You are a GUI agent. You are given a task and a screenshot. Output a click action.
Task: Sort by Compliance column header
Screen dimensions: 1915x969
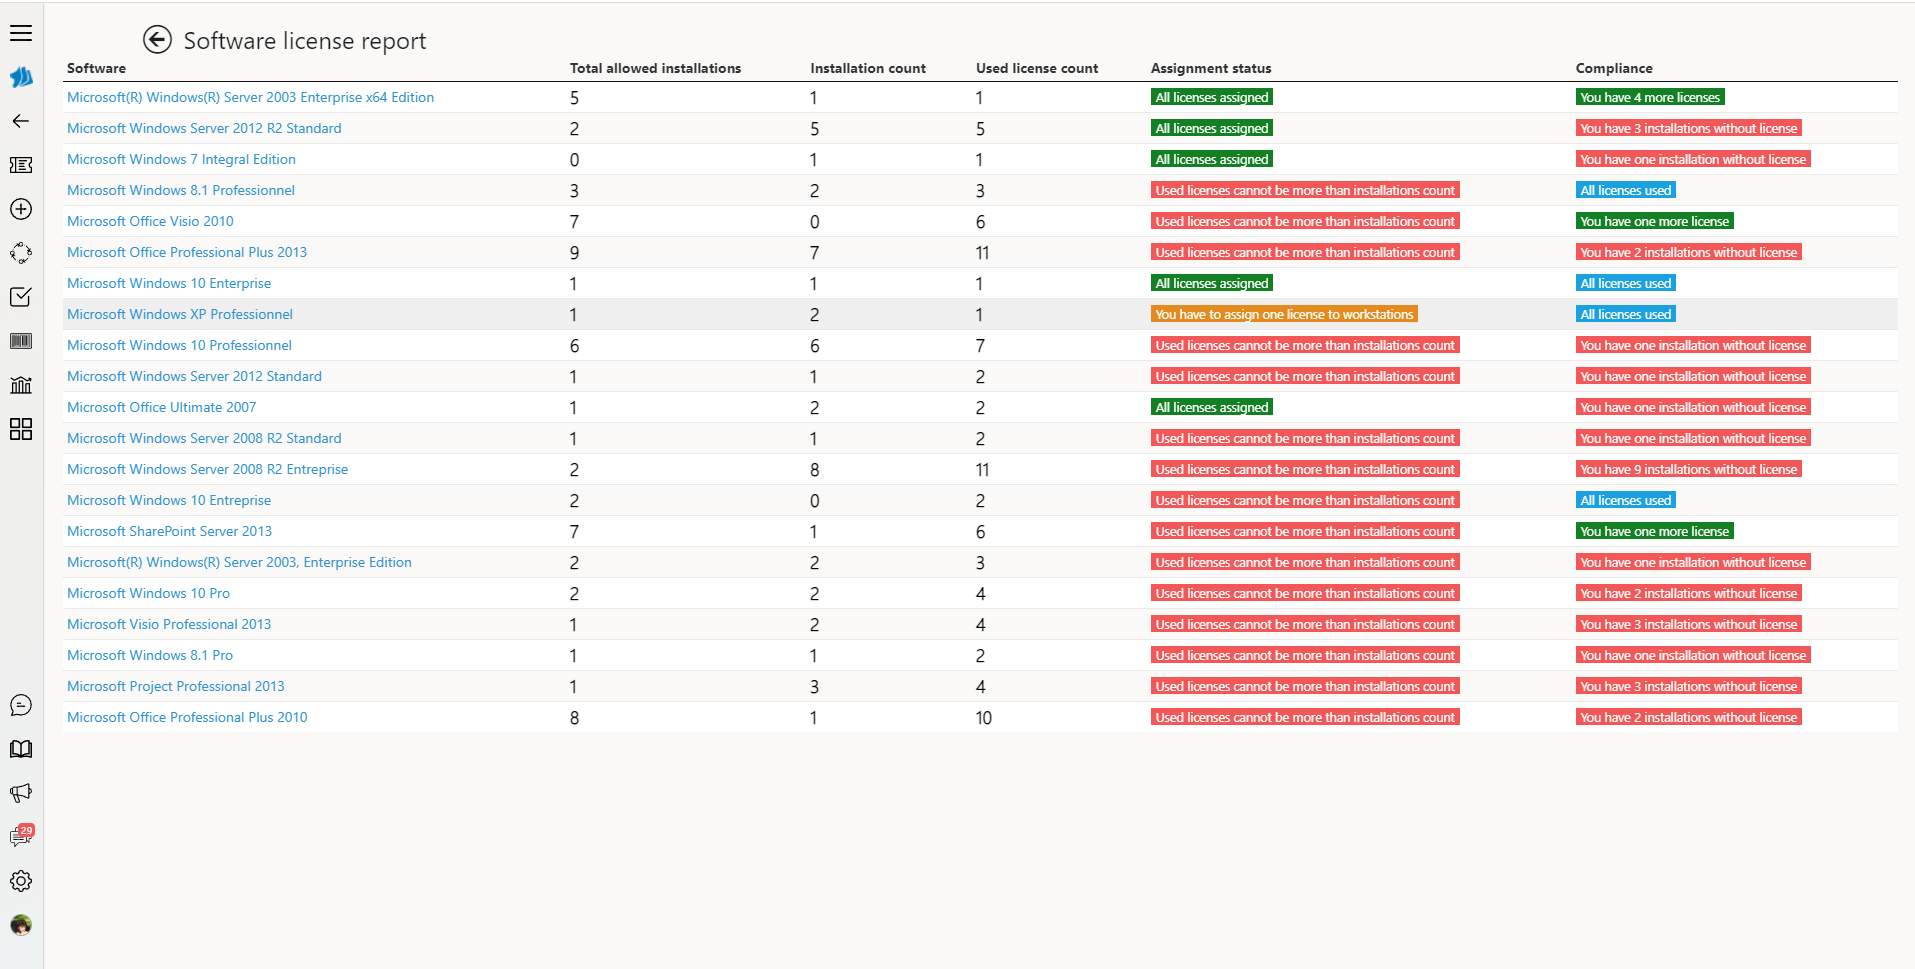(x=1614, y=68)
